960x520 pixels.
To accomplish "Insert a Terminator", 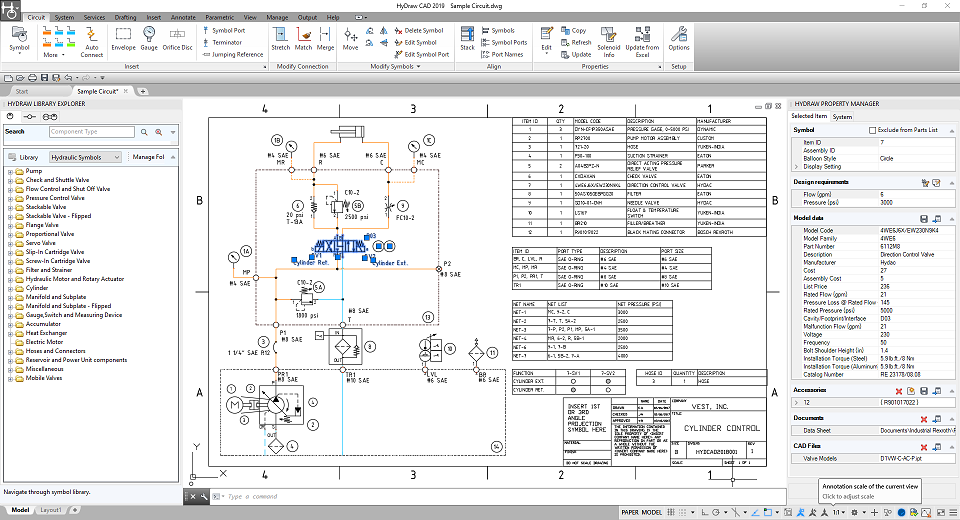I will coord(222,42).
